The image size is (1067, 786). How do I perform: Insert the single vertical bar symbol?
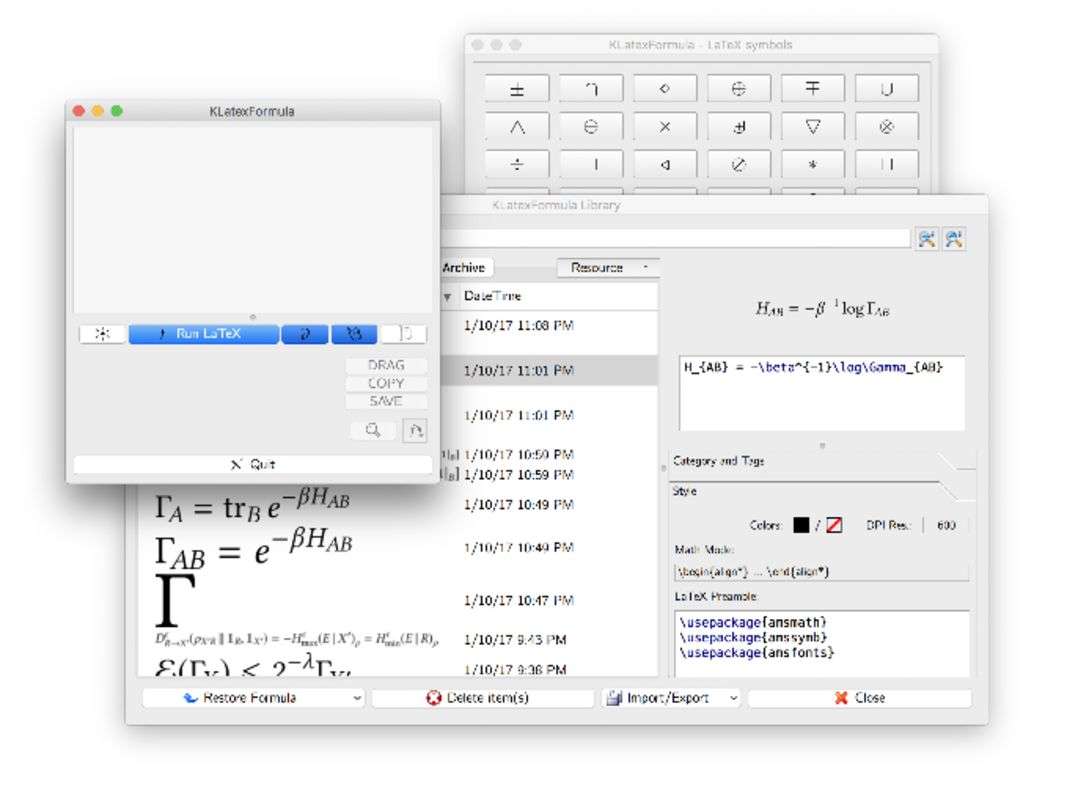[591, 164]
